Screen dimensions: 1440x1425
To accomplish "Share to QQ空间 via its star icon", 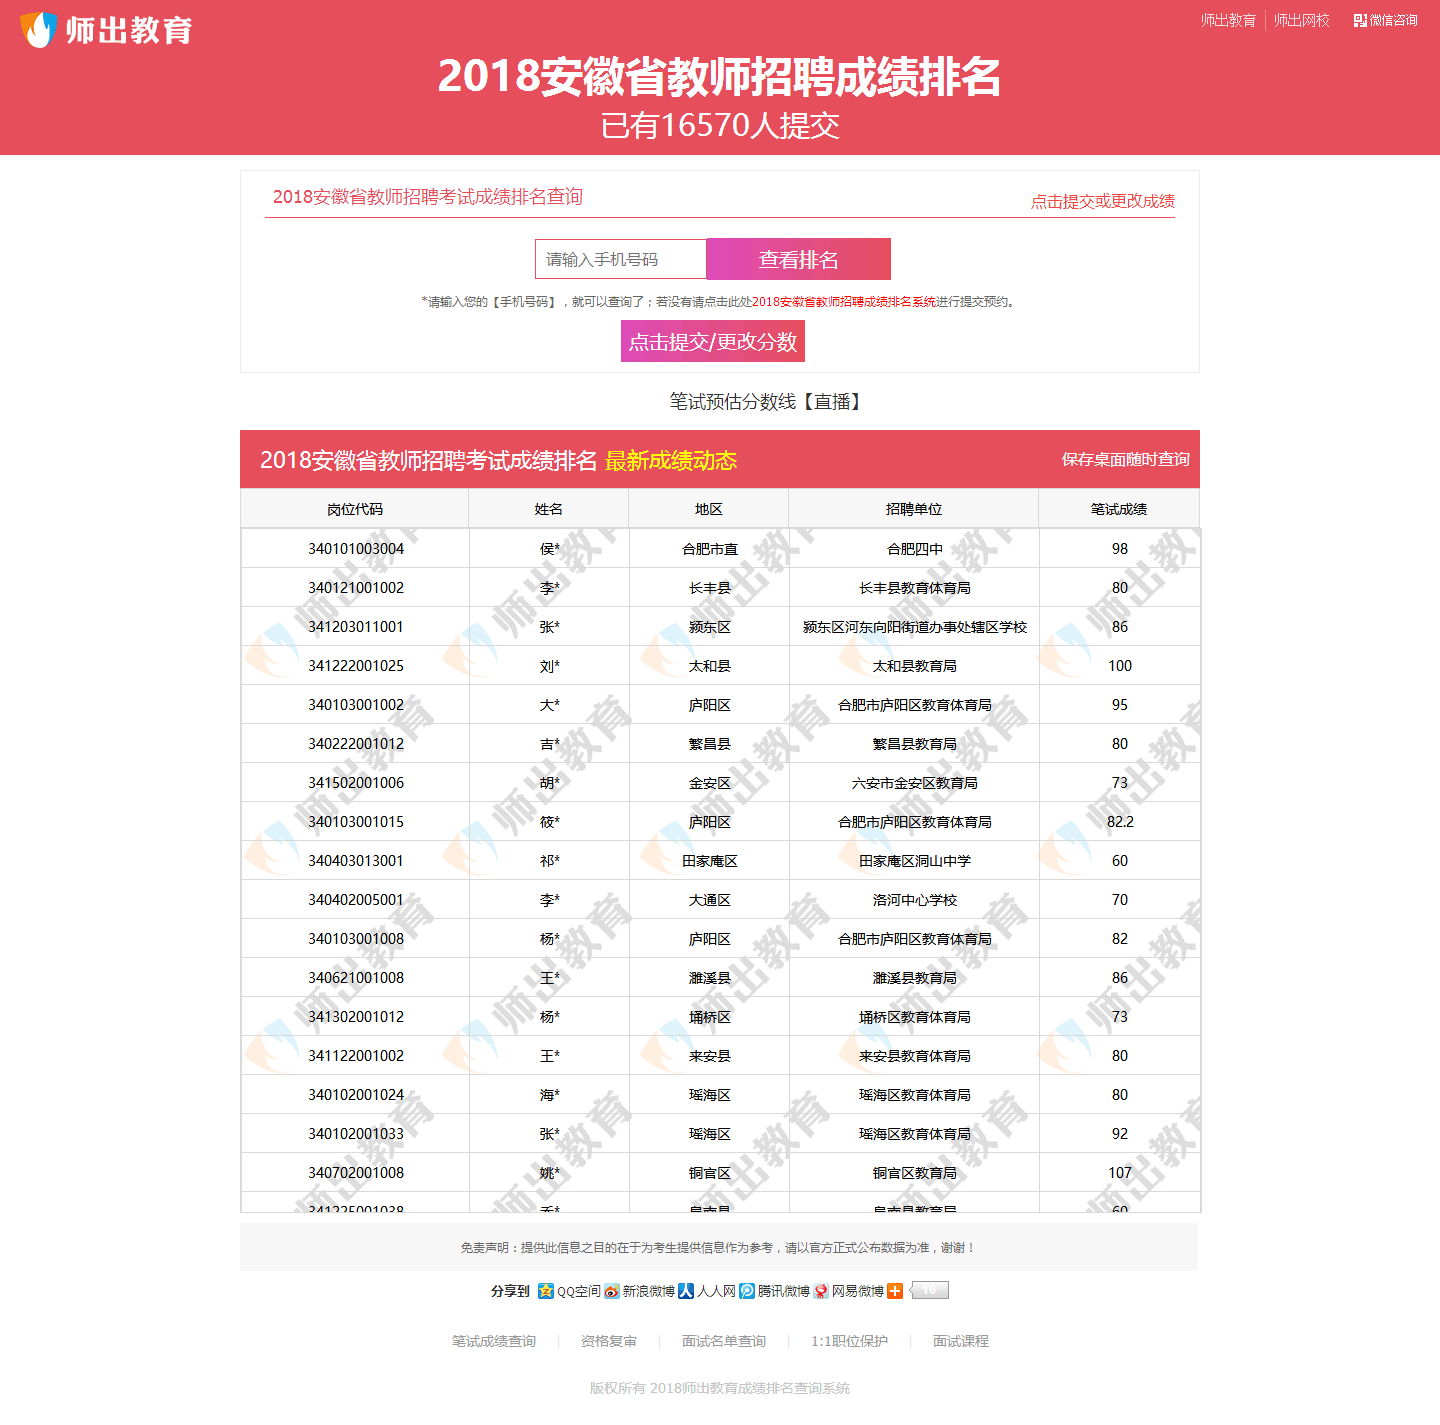I will (x=546, y=1291).
